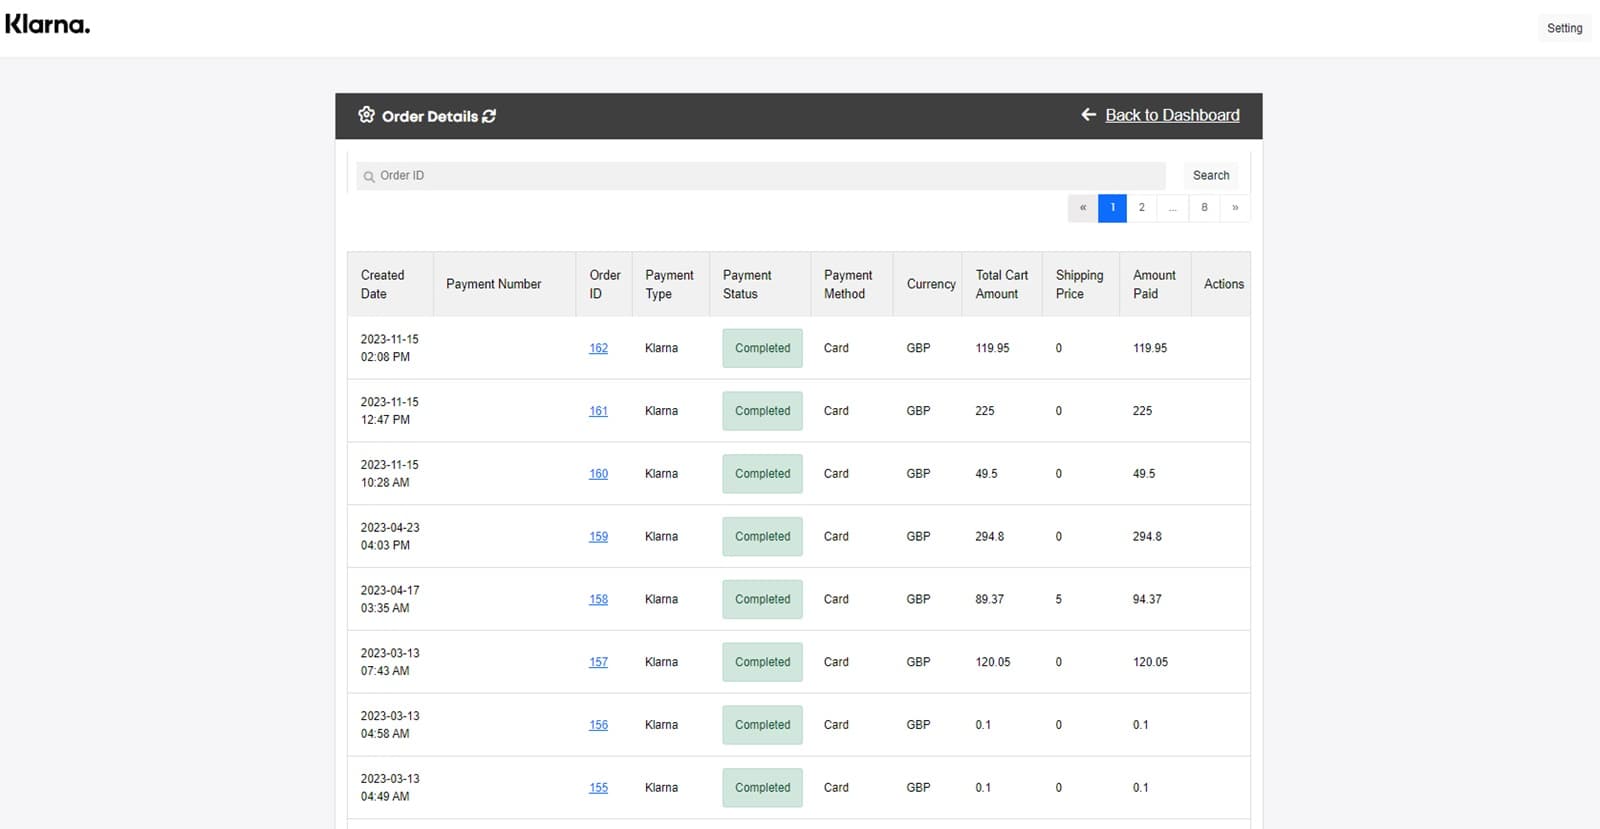Click the Completed status of order 155

tap(762, 788)
